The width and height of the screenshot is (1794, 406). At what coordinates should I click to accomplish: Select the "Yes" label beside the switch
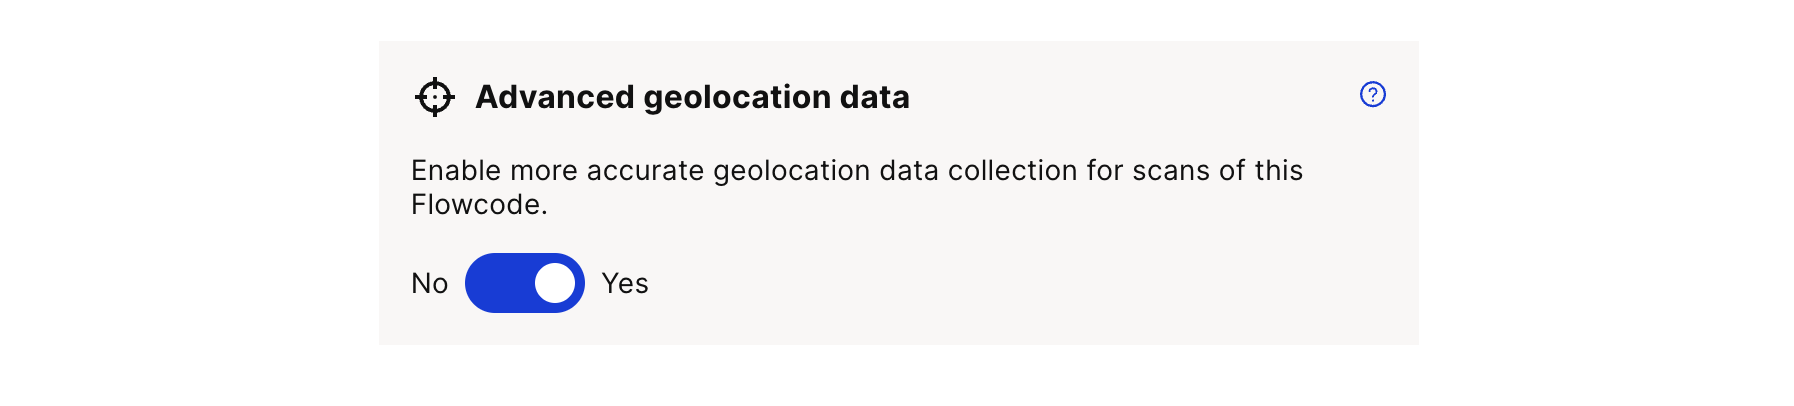click(625, 284)
